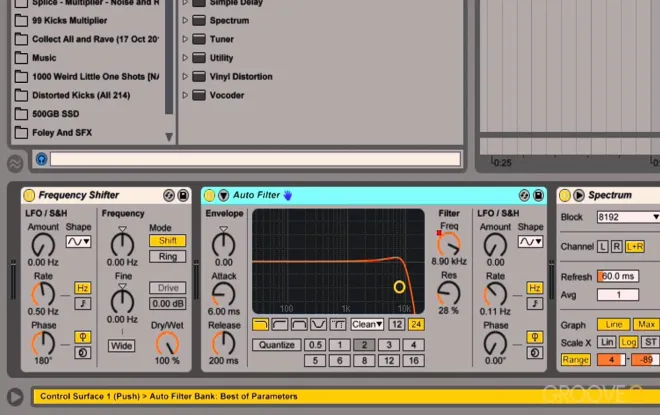Toggle Quantize button in Auto Filter
The image size is (660, 415).
(x=277, y=345)
